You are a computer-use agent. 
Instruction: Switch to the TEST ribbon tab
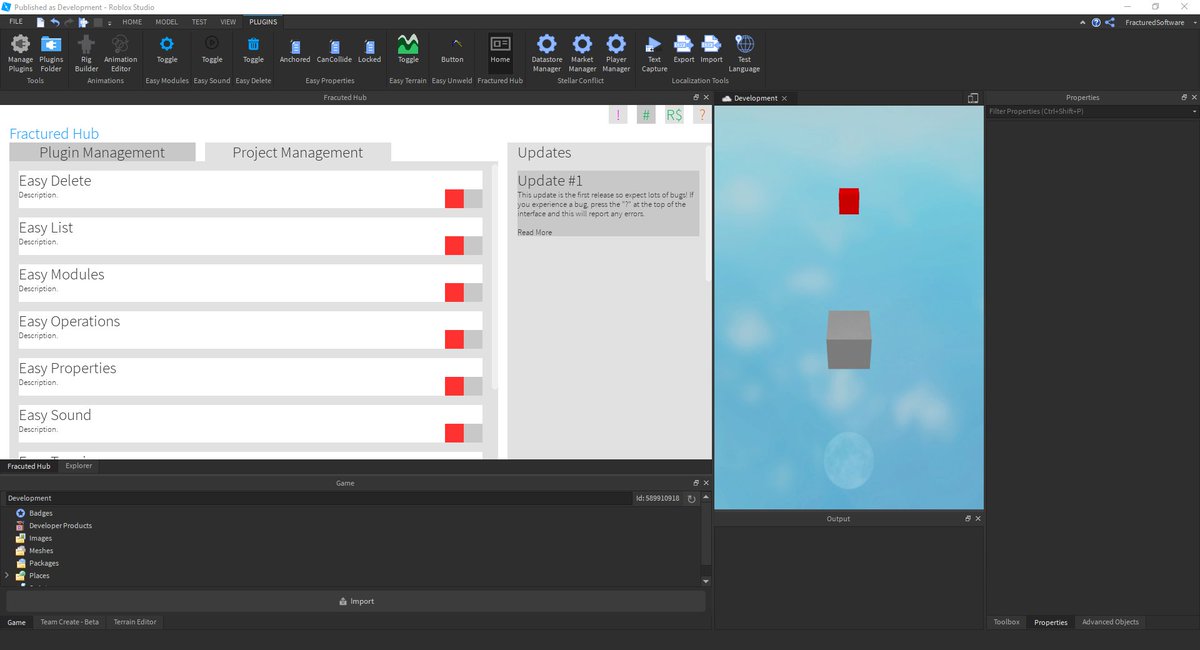(x=199, y=21)
